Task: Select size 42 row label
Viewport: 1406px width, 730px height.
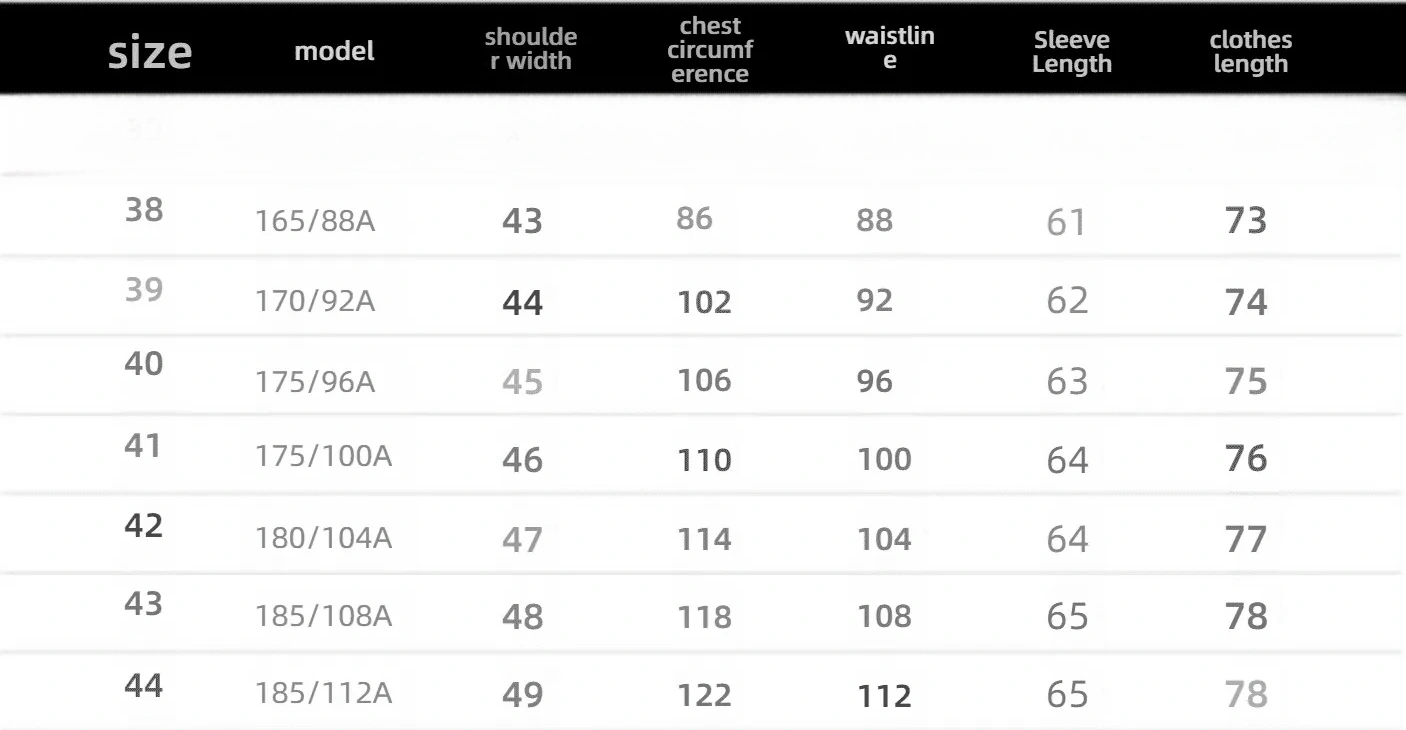Action: click(144, 525)
